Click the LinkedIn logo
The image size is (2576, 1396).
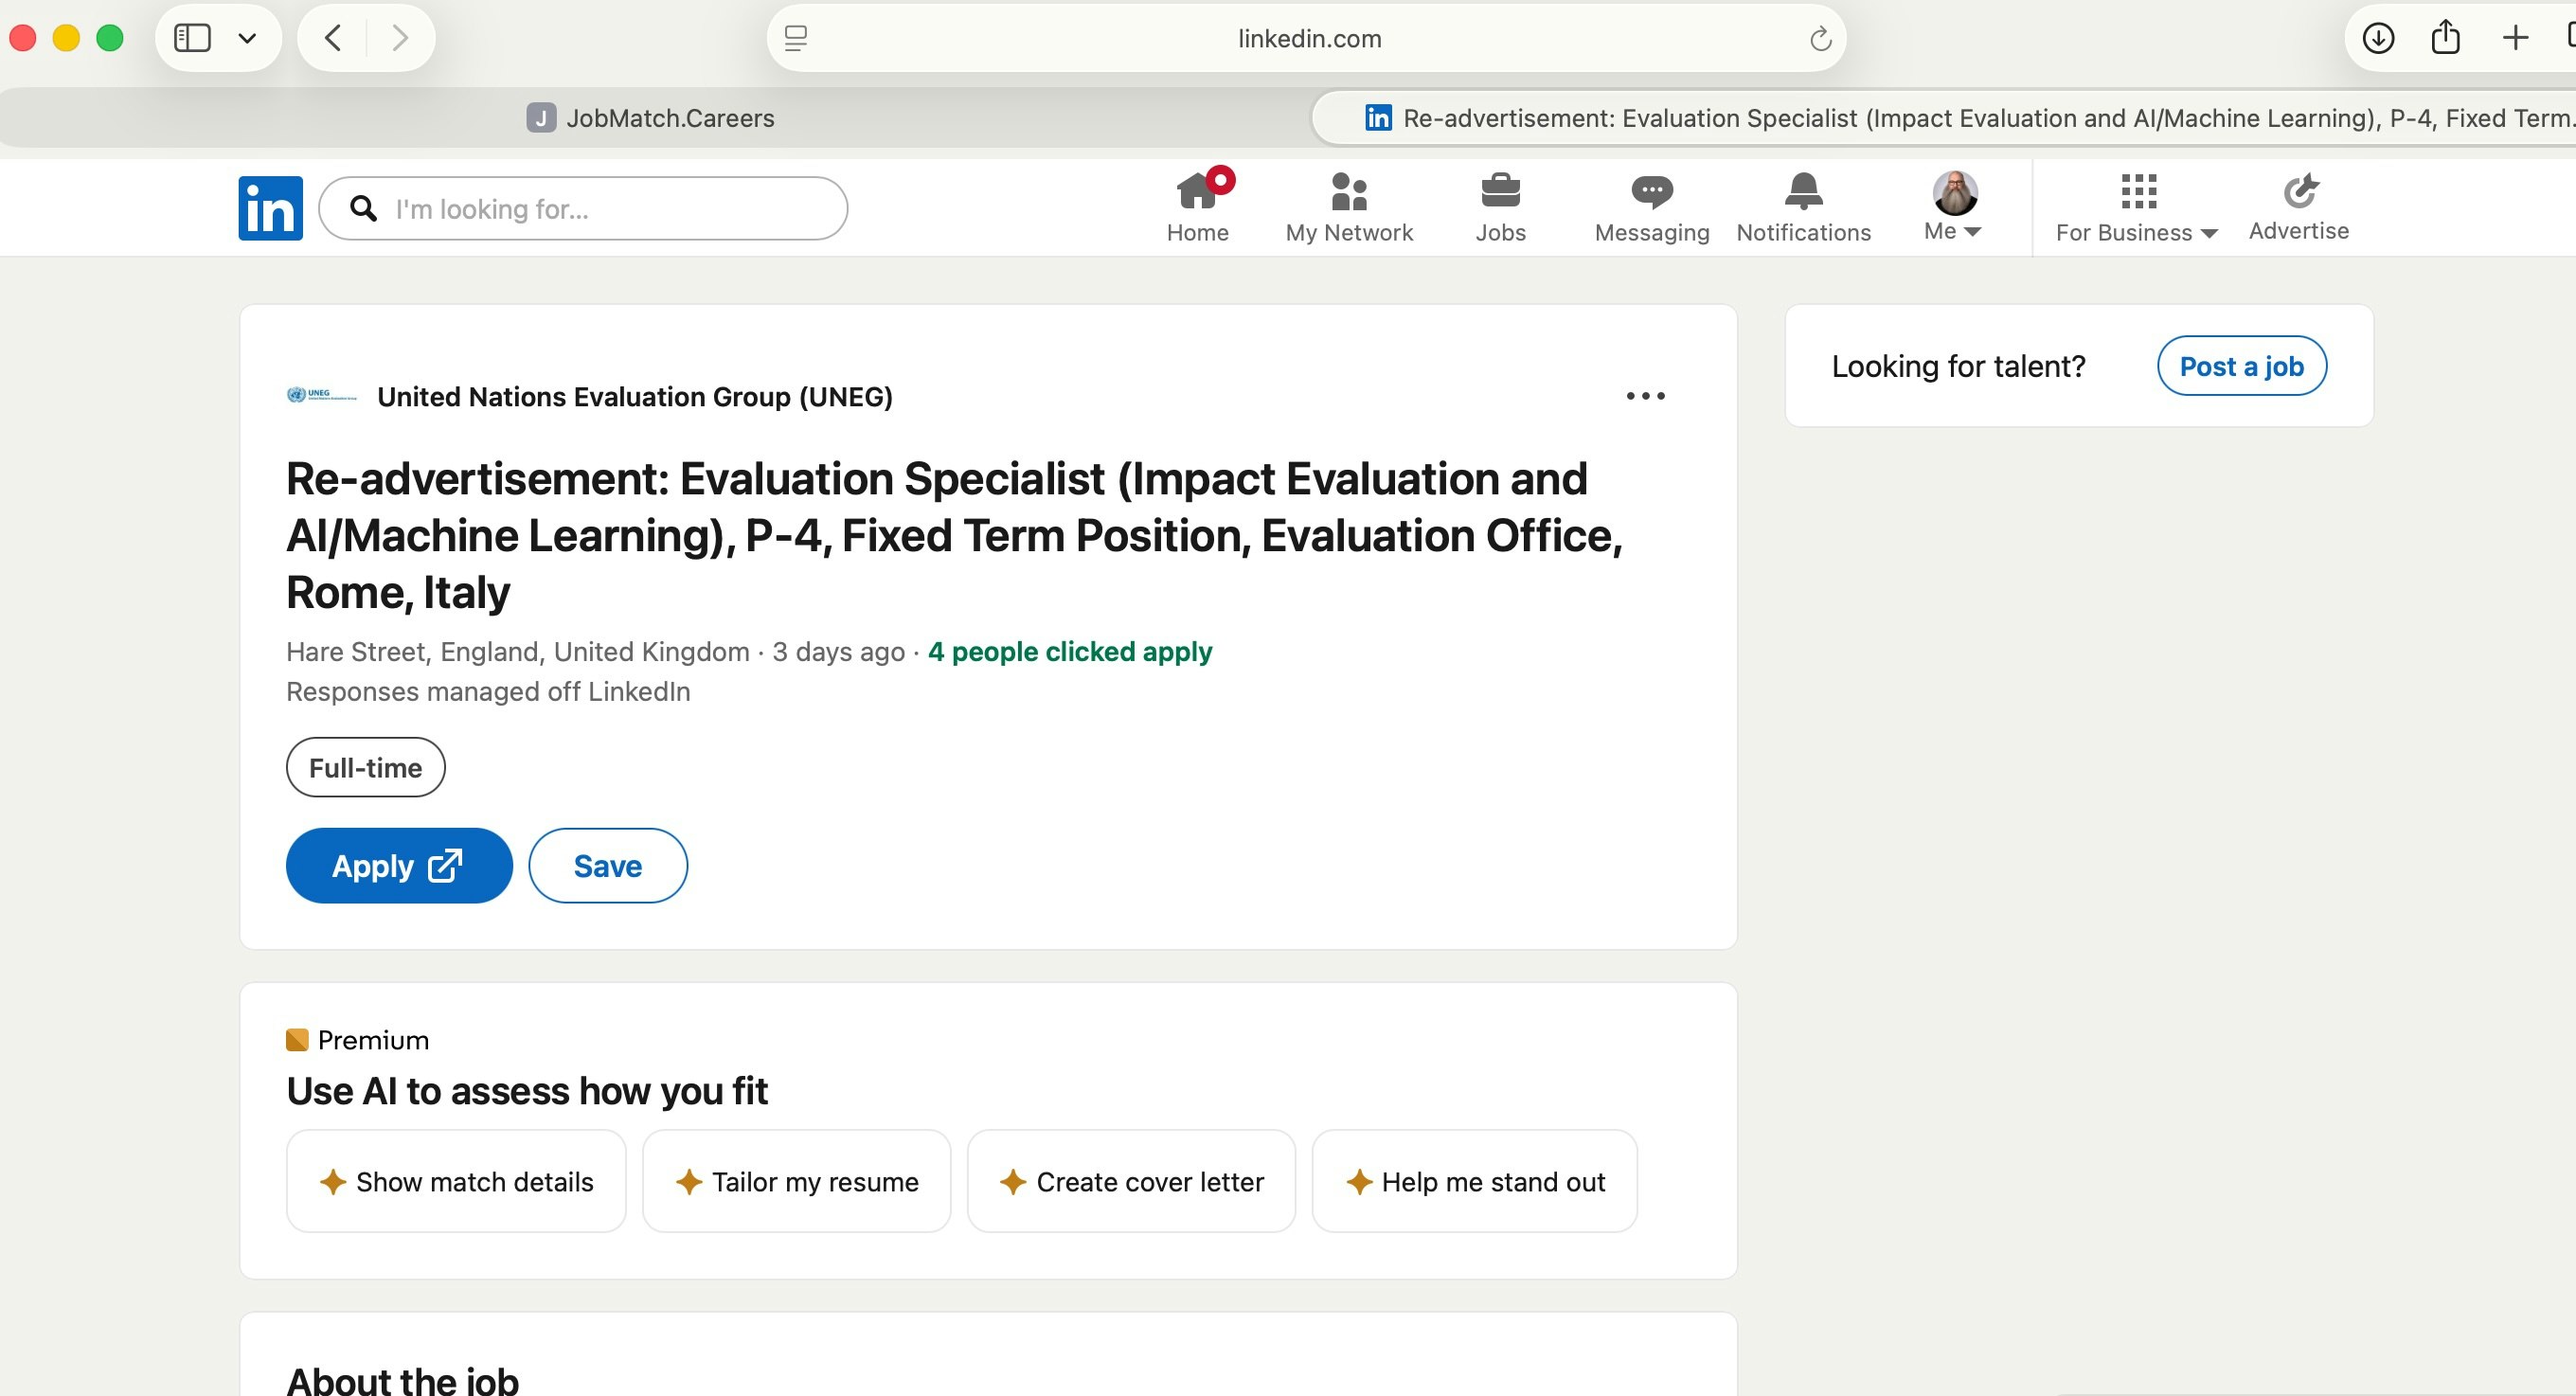[x=270, y=208]
